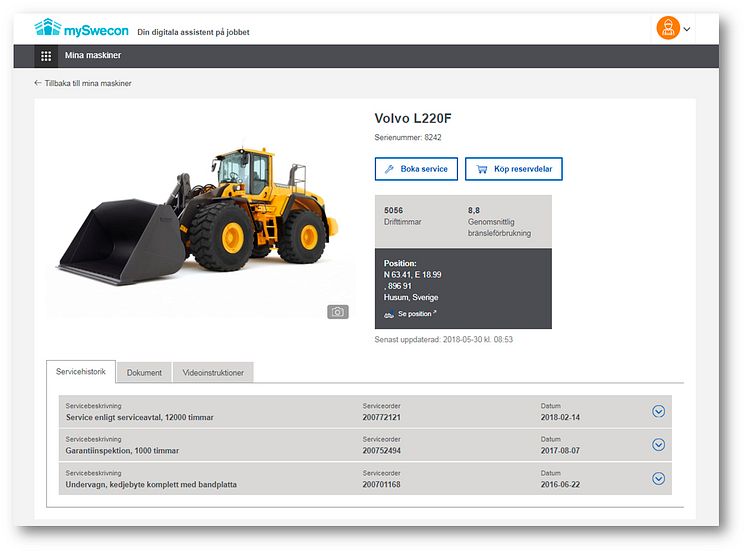This screenshot has height=553, width=746.
Task: Click the '8,8' fuel consumption value
Action: (x=473, y=210)
